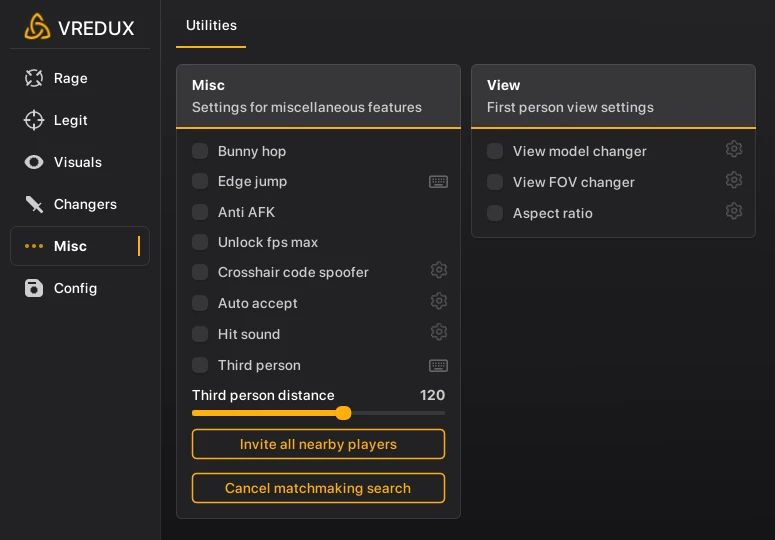Click the Third person keybind keyboard icon

pos(438,366)
